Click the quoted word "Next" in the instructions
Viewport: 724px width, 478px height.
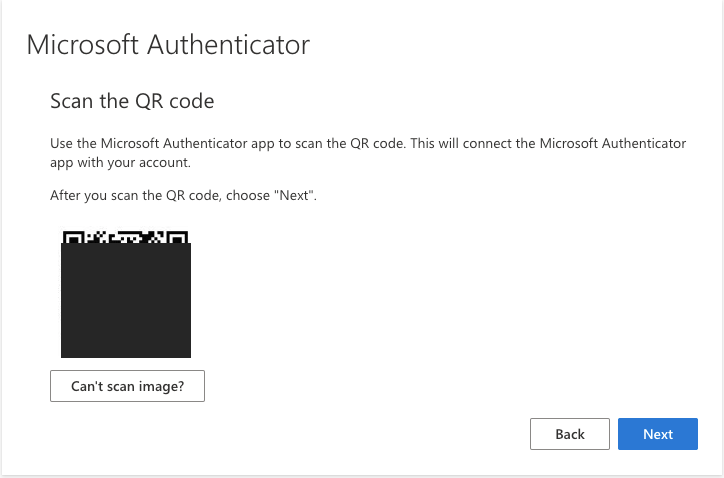(294, 195)
